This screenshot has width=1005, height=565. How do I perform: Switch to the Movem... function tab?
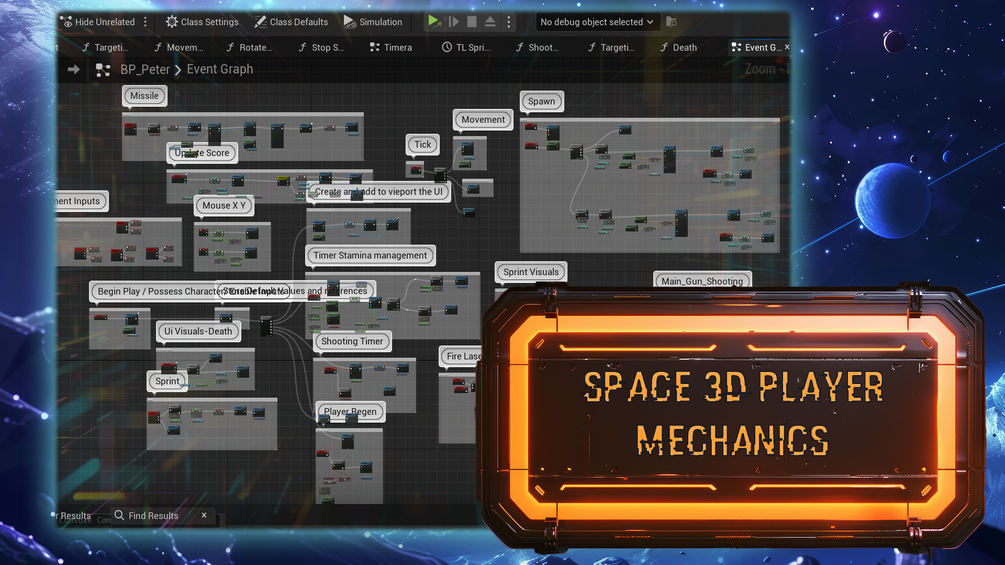pos(178,47)
